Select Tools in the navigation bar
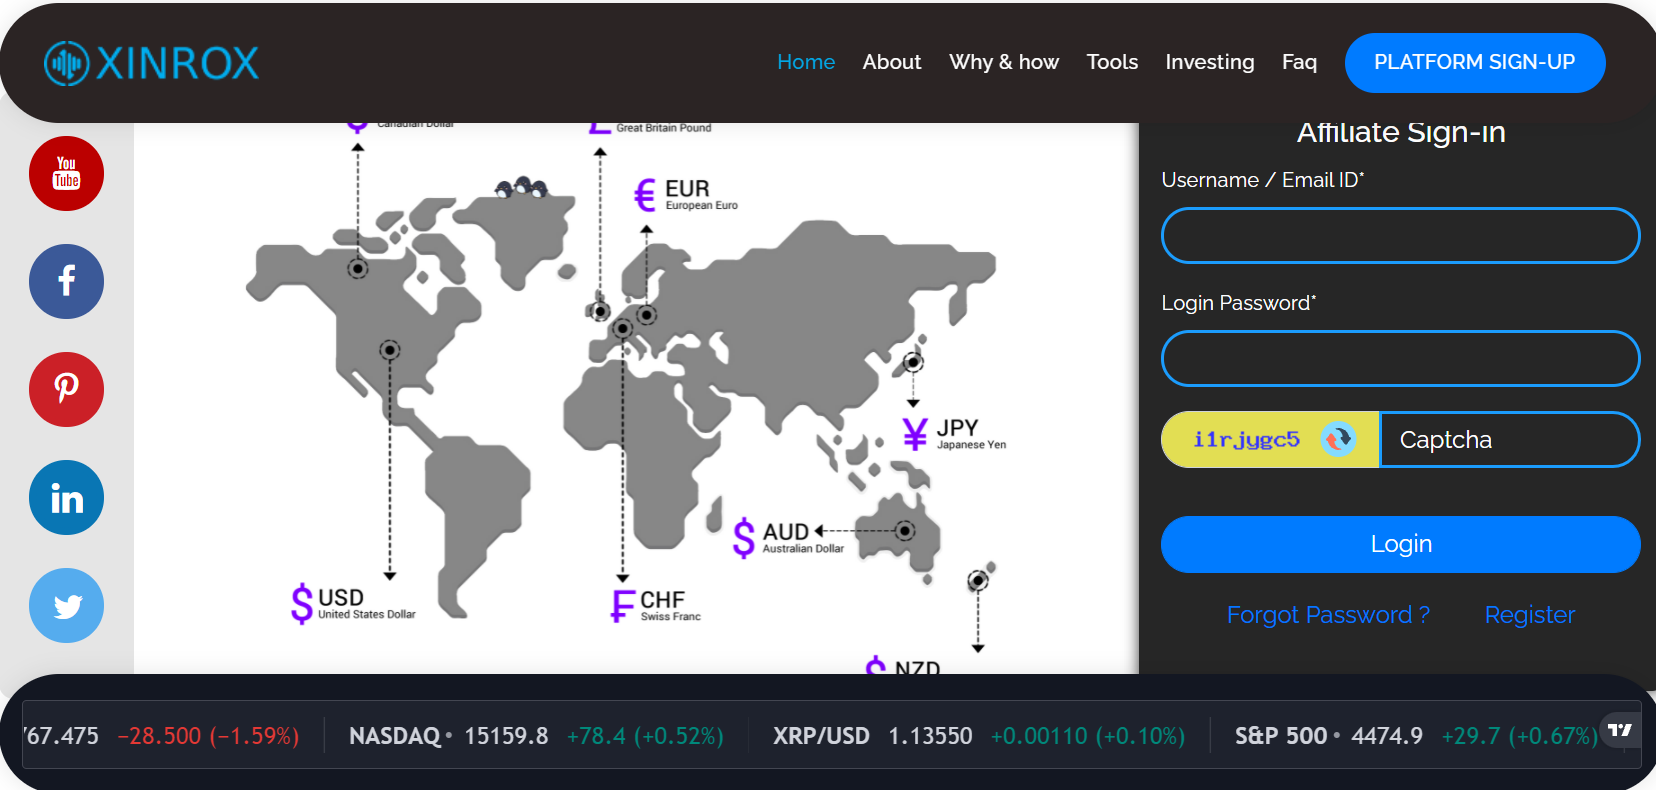The height and width of the screenshot is (790, 1656). pos(1112,62)
